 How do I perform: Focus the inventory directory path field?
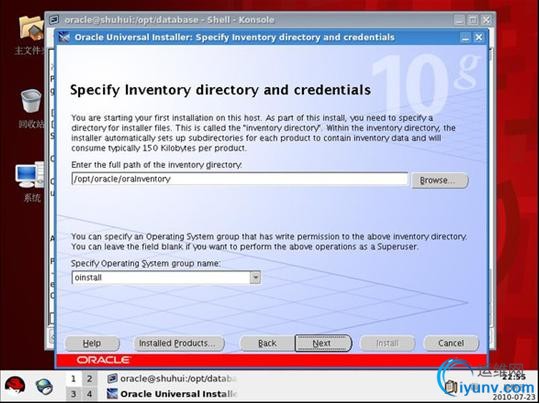pyautogui.click(x=240, y=179)
